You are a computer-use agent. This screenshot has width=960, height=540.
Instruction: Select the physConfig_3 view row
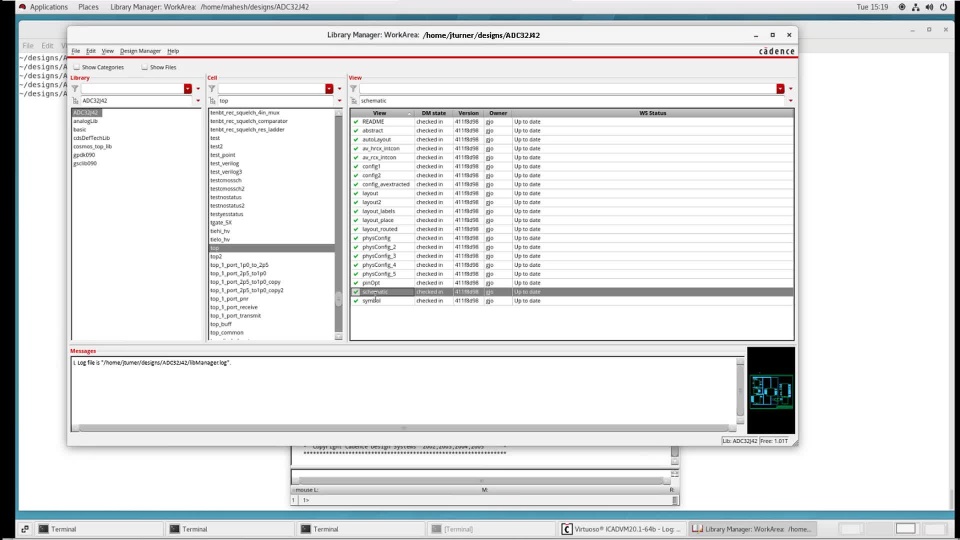572,256
